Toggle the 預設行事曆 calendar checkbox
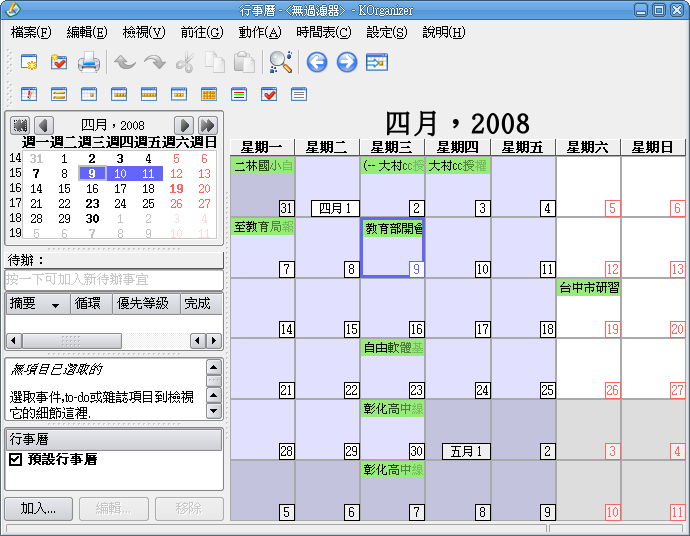Viewport: 690px width, 536px height. point(15,460)
